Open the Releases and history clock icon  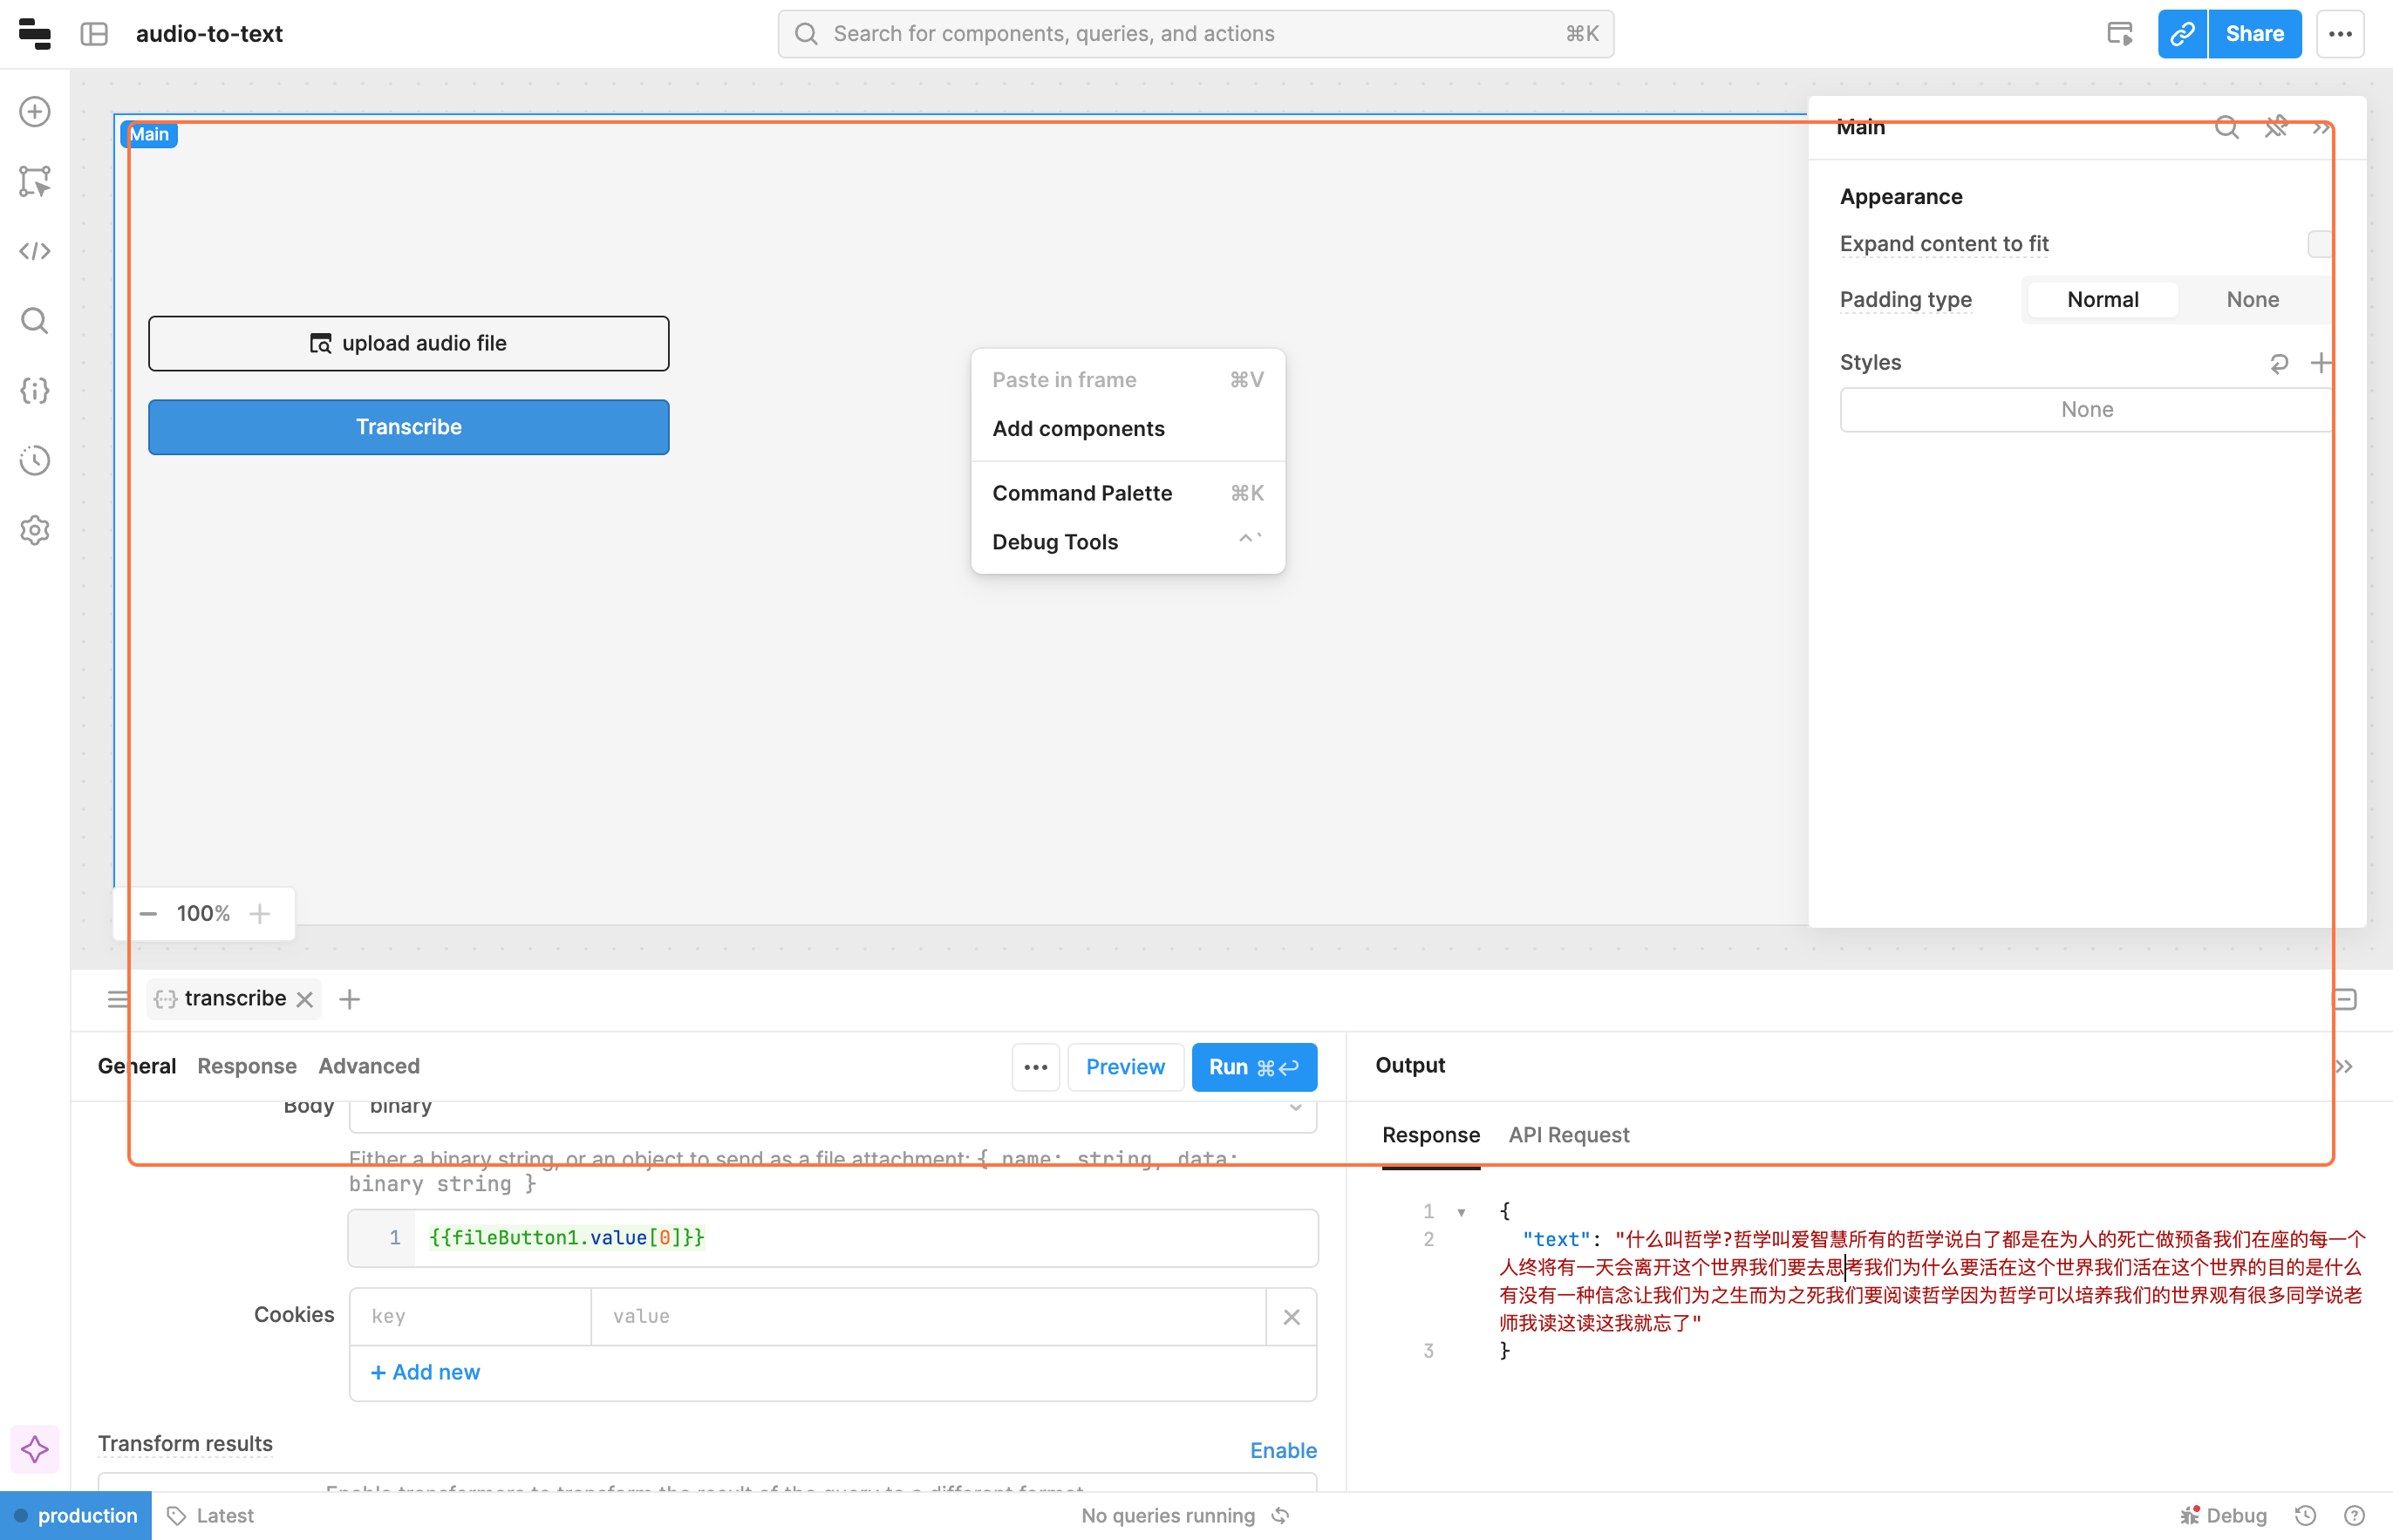34,460
